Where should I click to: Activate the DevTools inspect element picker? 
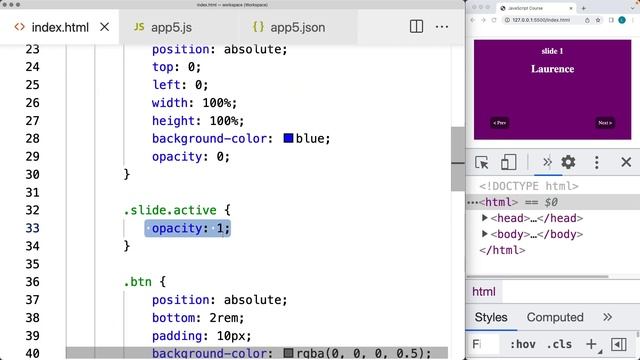click(x=482, y=162)
